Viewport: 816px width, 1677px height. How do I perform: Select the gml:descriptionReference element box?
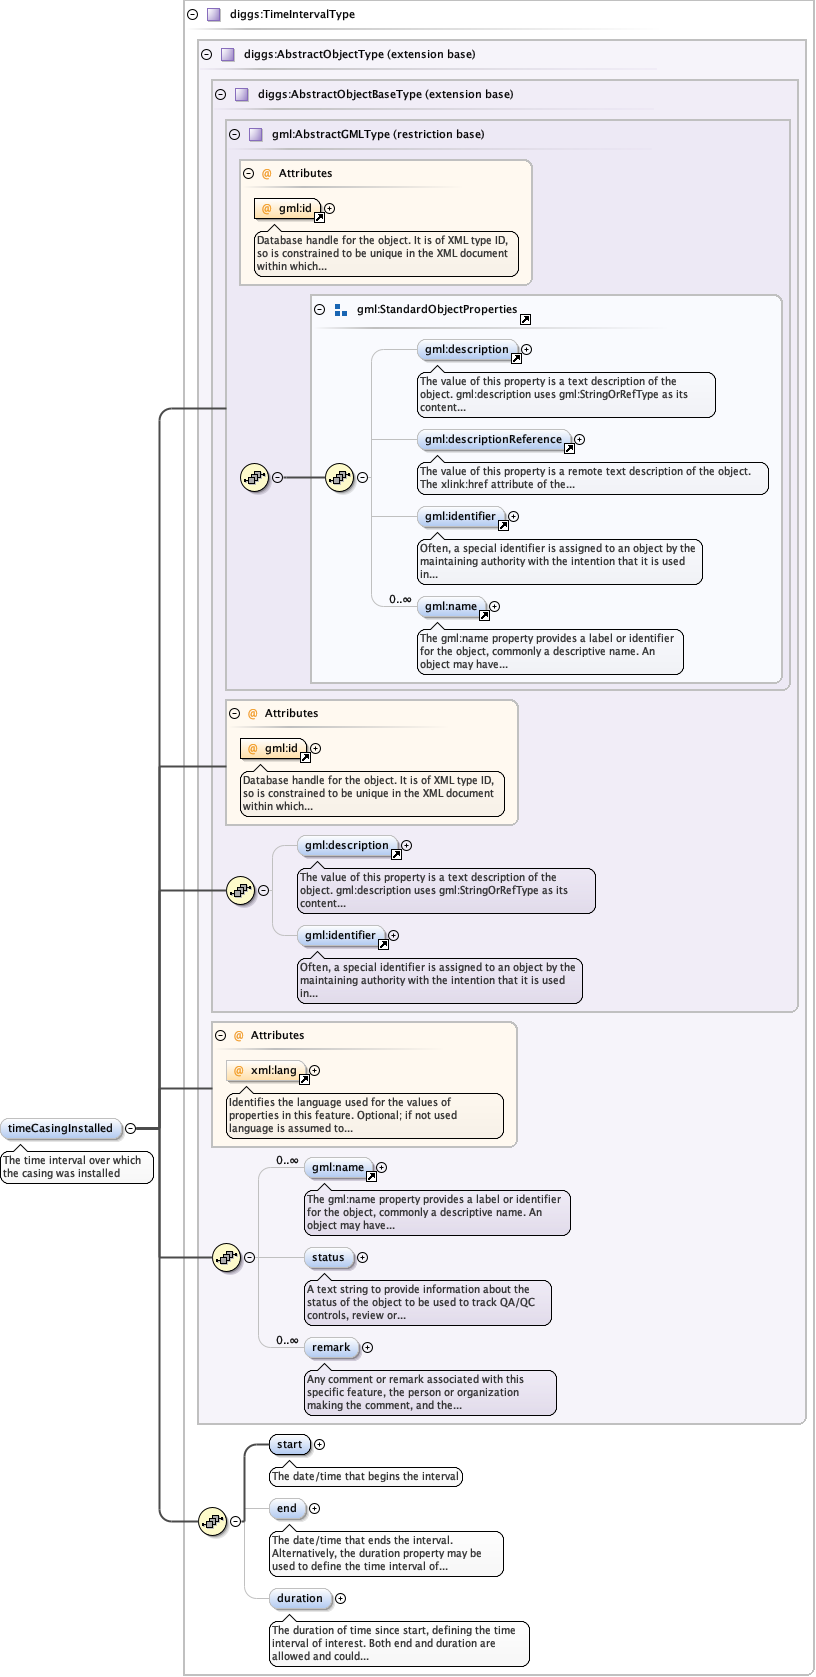(x=493, y=440)
